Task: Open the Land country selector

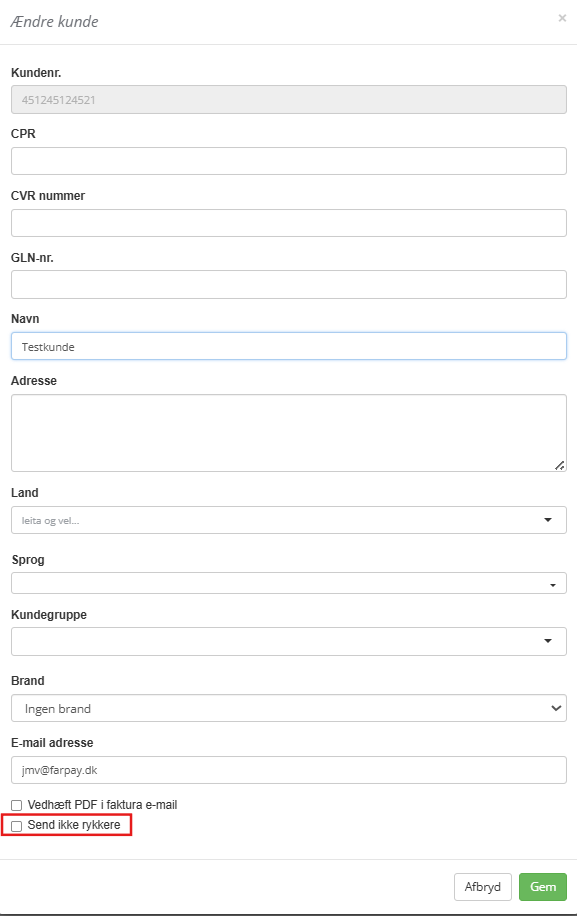Action: 288,520
